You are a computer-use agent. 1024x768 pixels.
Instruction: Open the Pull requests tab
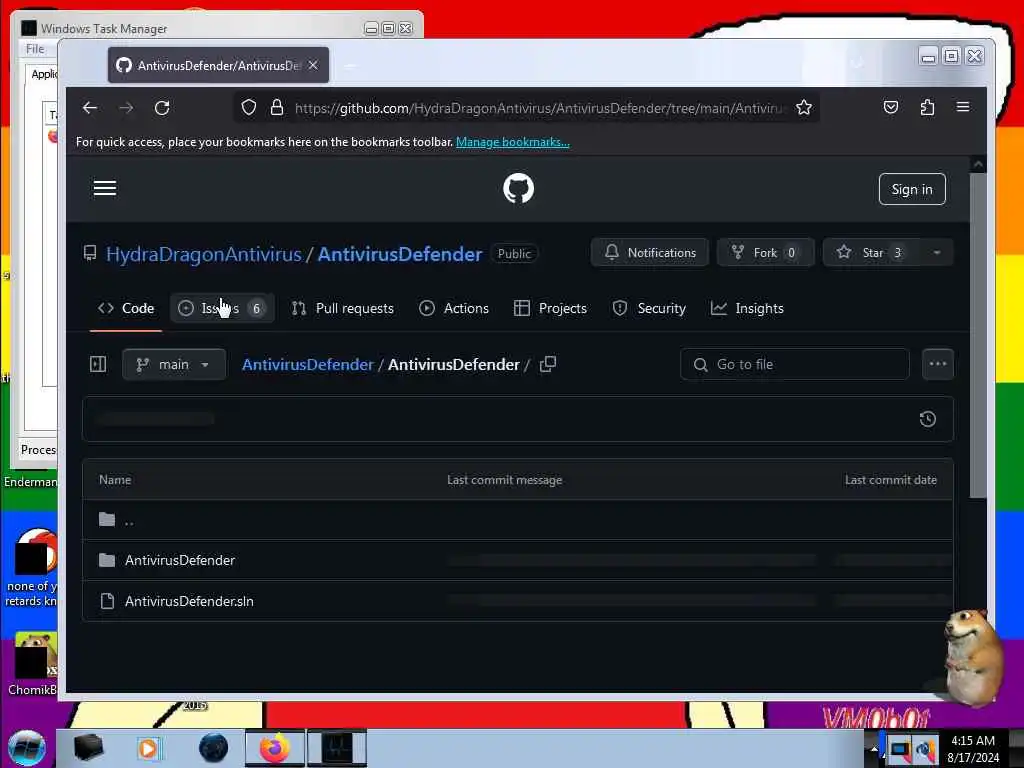coord(343,308)
